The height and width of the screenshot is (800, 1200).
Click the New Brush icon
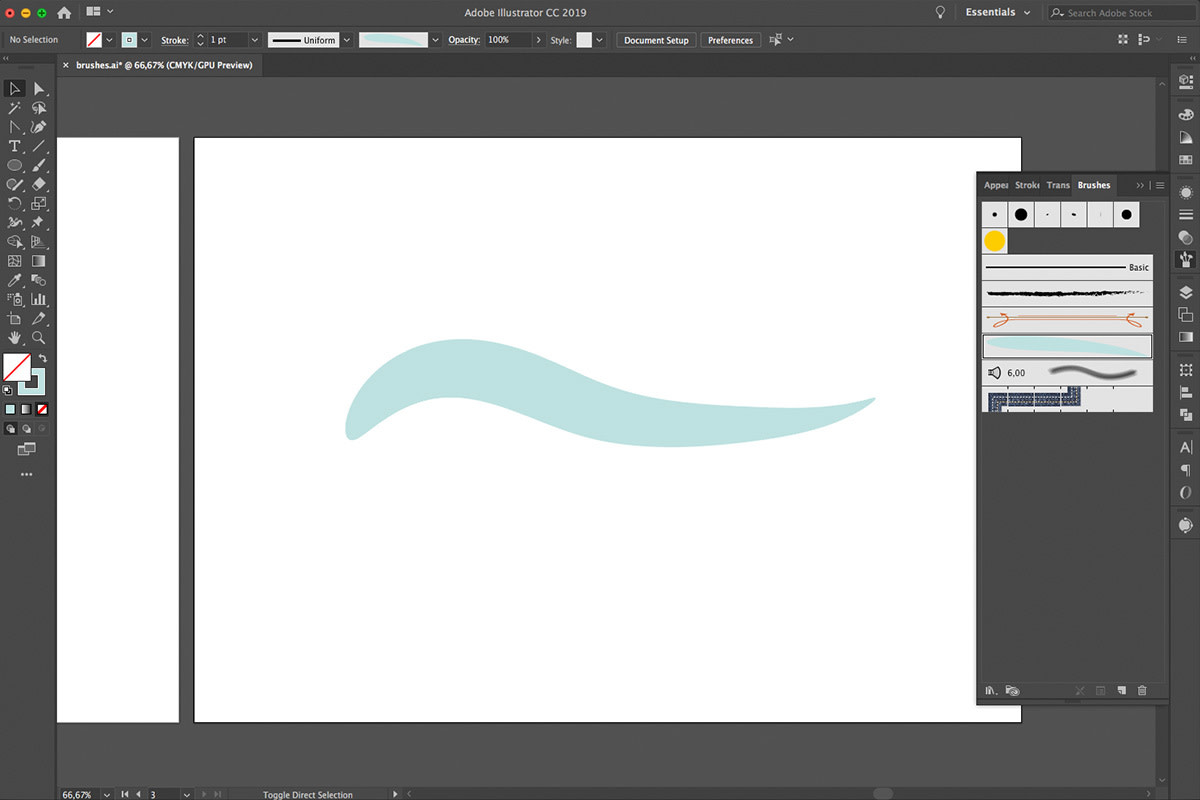[x=1123, y=690]
